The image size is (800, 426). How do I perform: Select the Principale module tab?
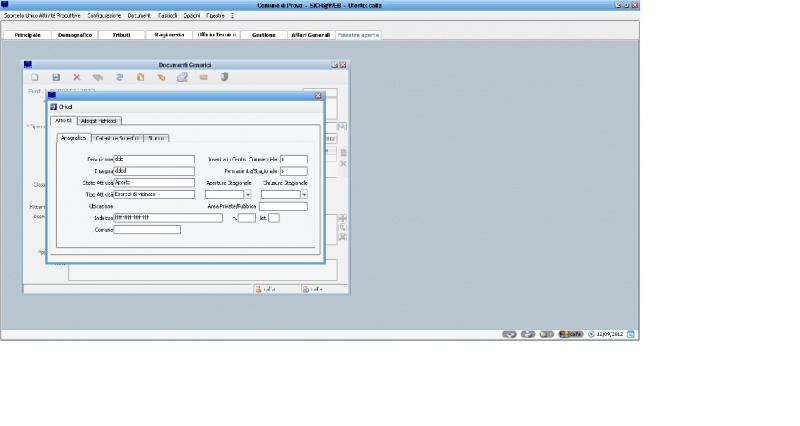[28, 35]
